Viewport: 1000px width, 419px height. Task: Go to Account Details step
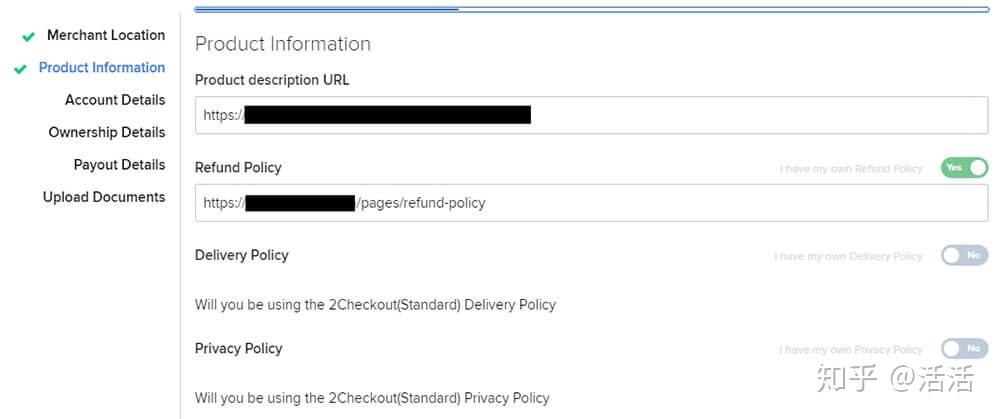click(114, 100)
